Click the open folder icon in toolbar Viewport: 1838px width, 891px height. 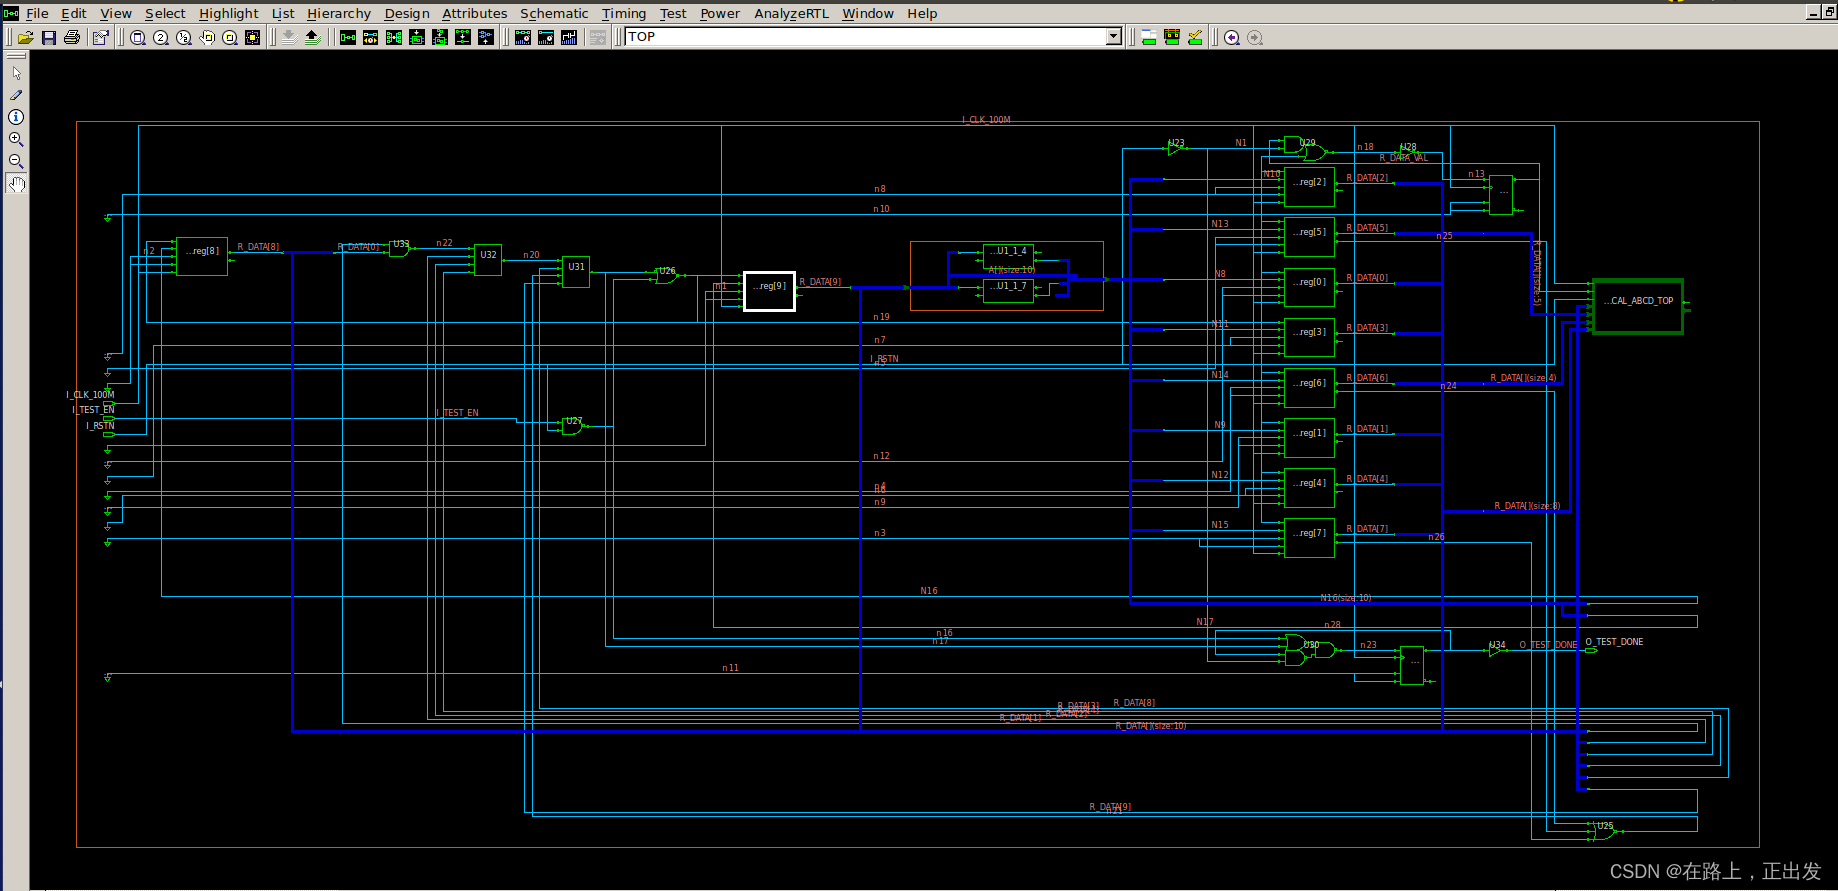(26, 38)
